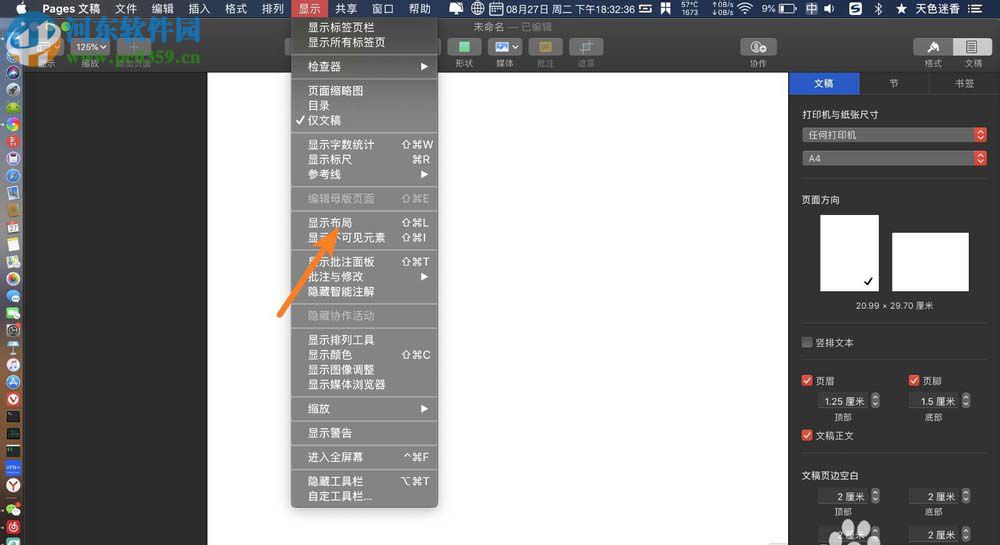
Task: Expand the 批注与修改 submenu
Action: [364, 277]
